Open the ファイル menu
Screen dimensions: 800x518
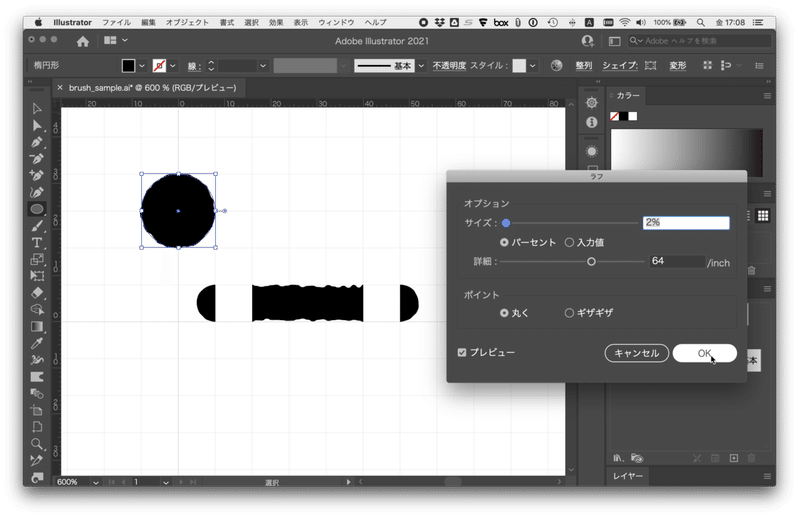[116, 22]
